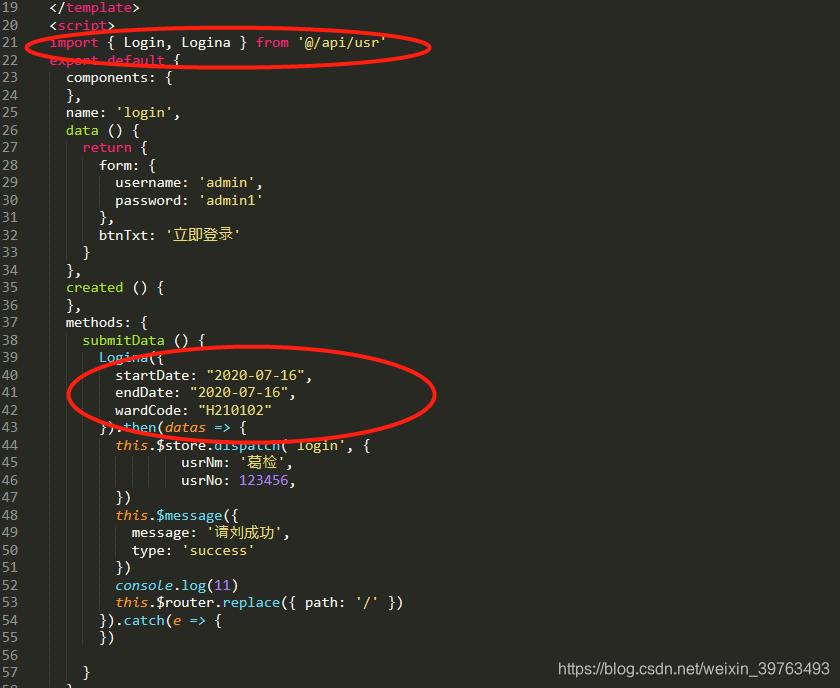Click '$router' on line 53
The image size is (840, 688).
click(x=185, y=603)
